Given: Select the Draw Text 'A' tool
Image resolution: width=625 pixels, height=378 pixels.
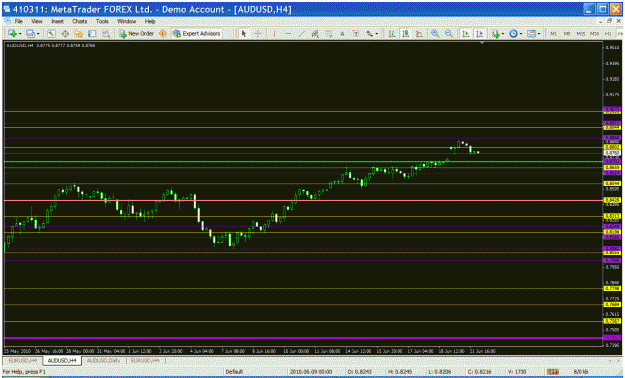Looking at the screenshot, I should (x=342, y=34).
